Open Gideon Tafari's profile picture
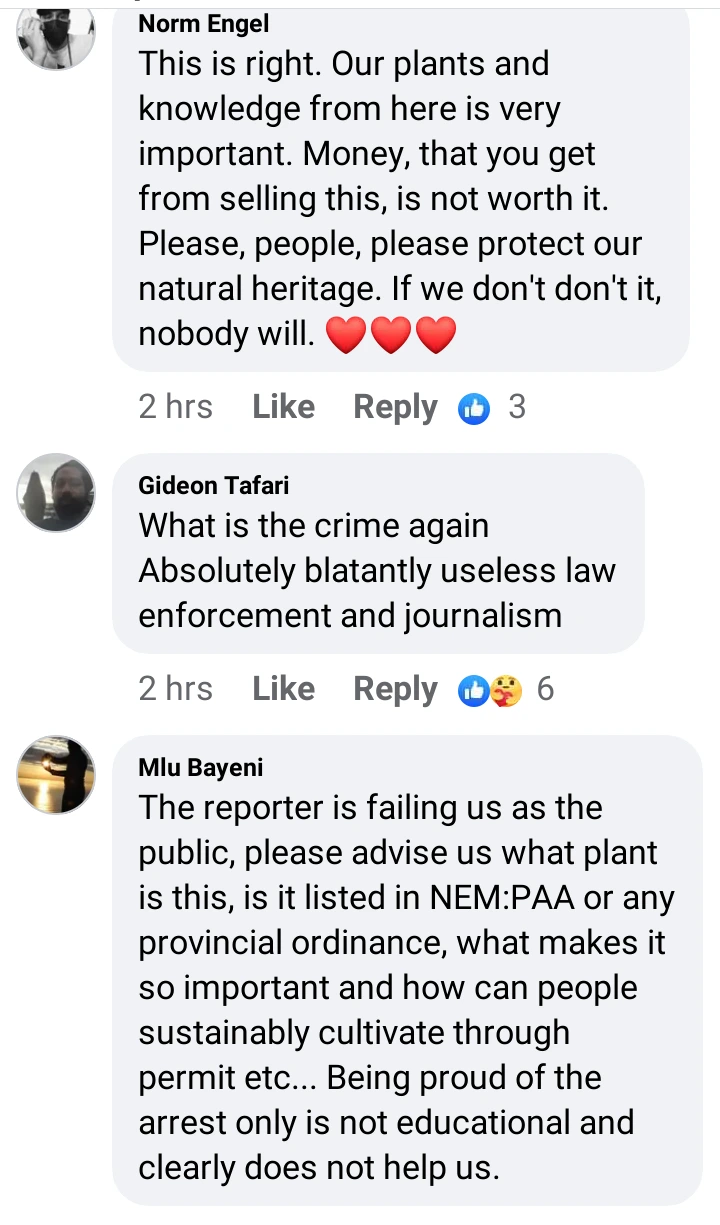The height and width of the screenshot is (1225, 720). click(57, 493)
